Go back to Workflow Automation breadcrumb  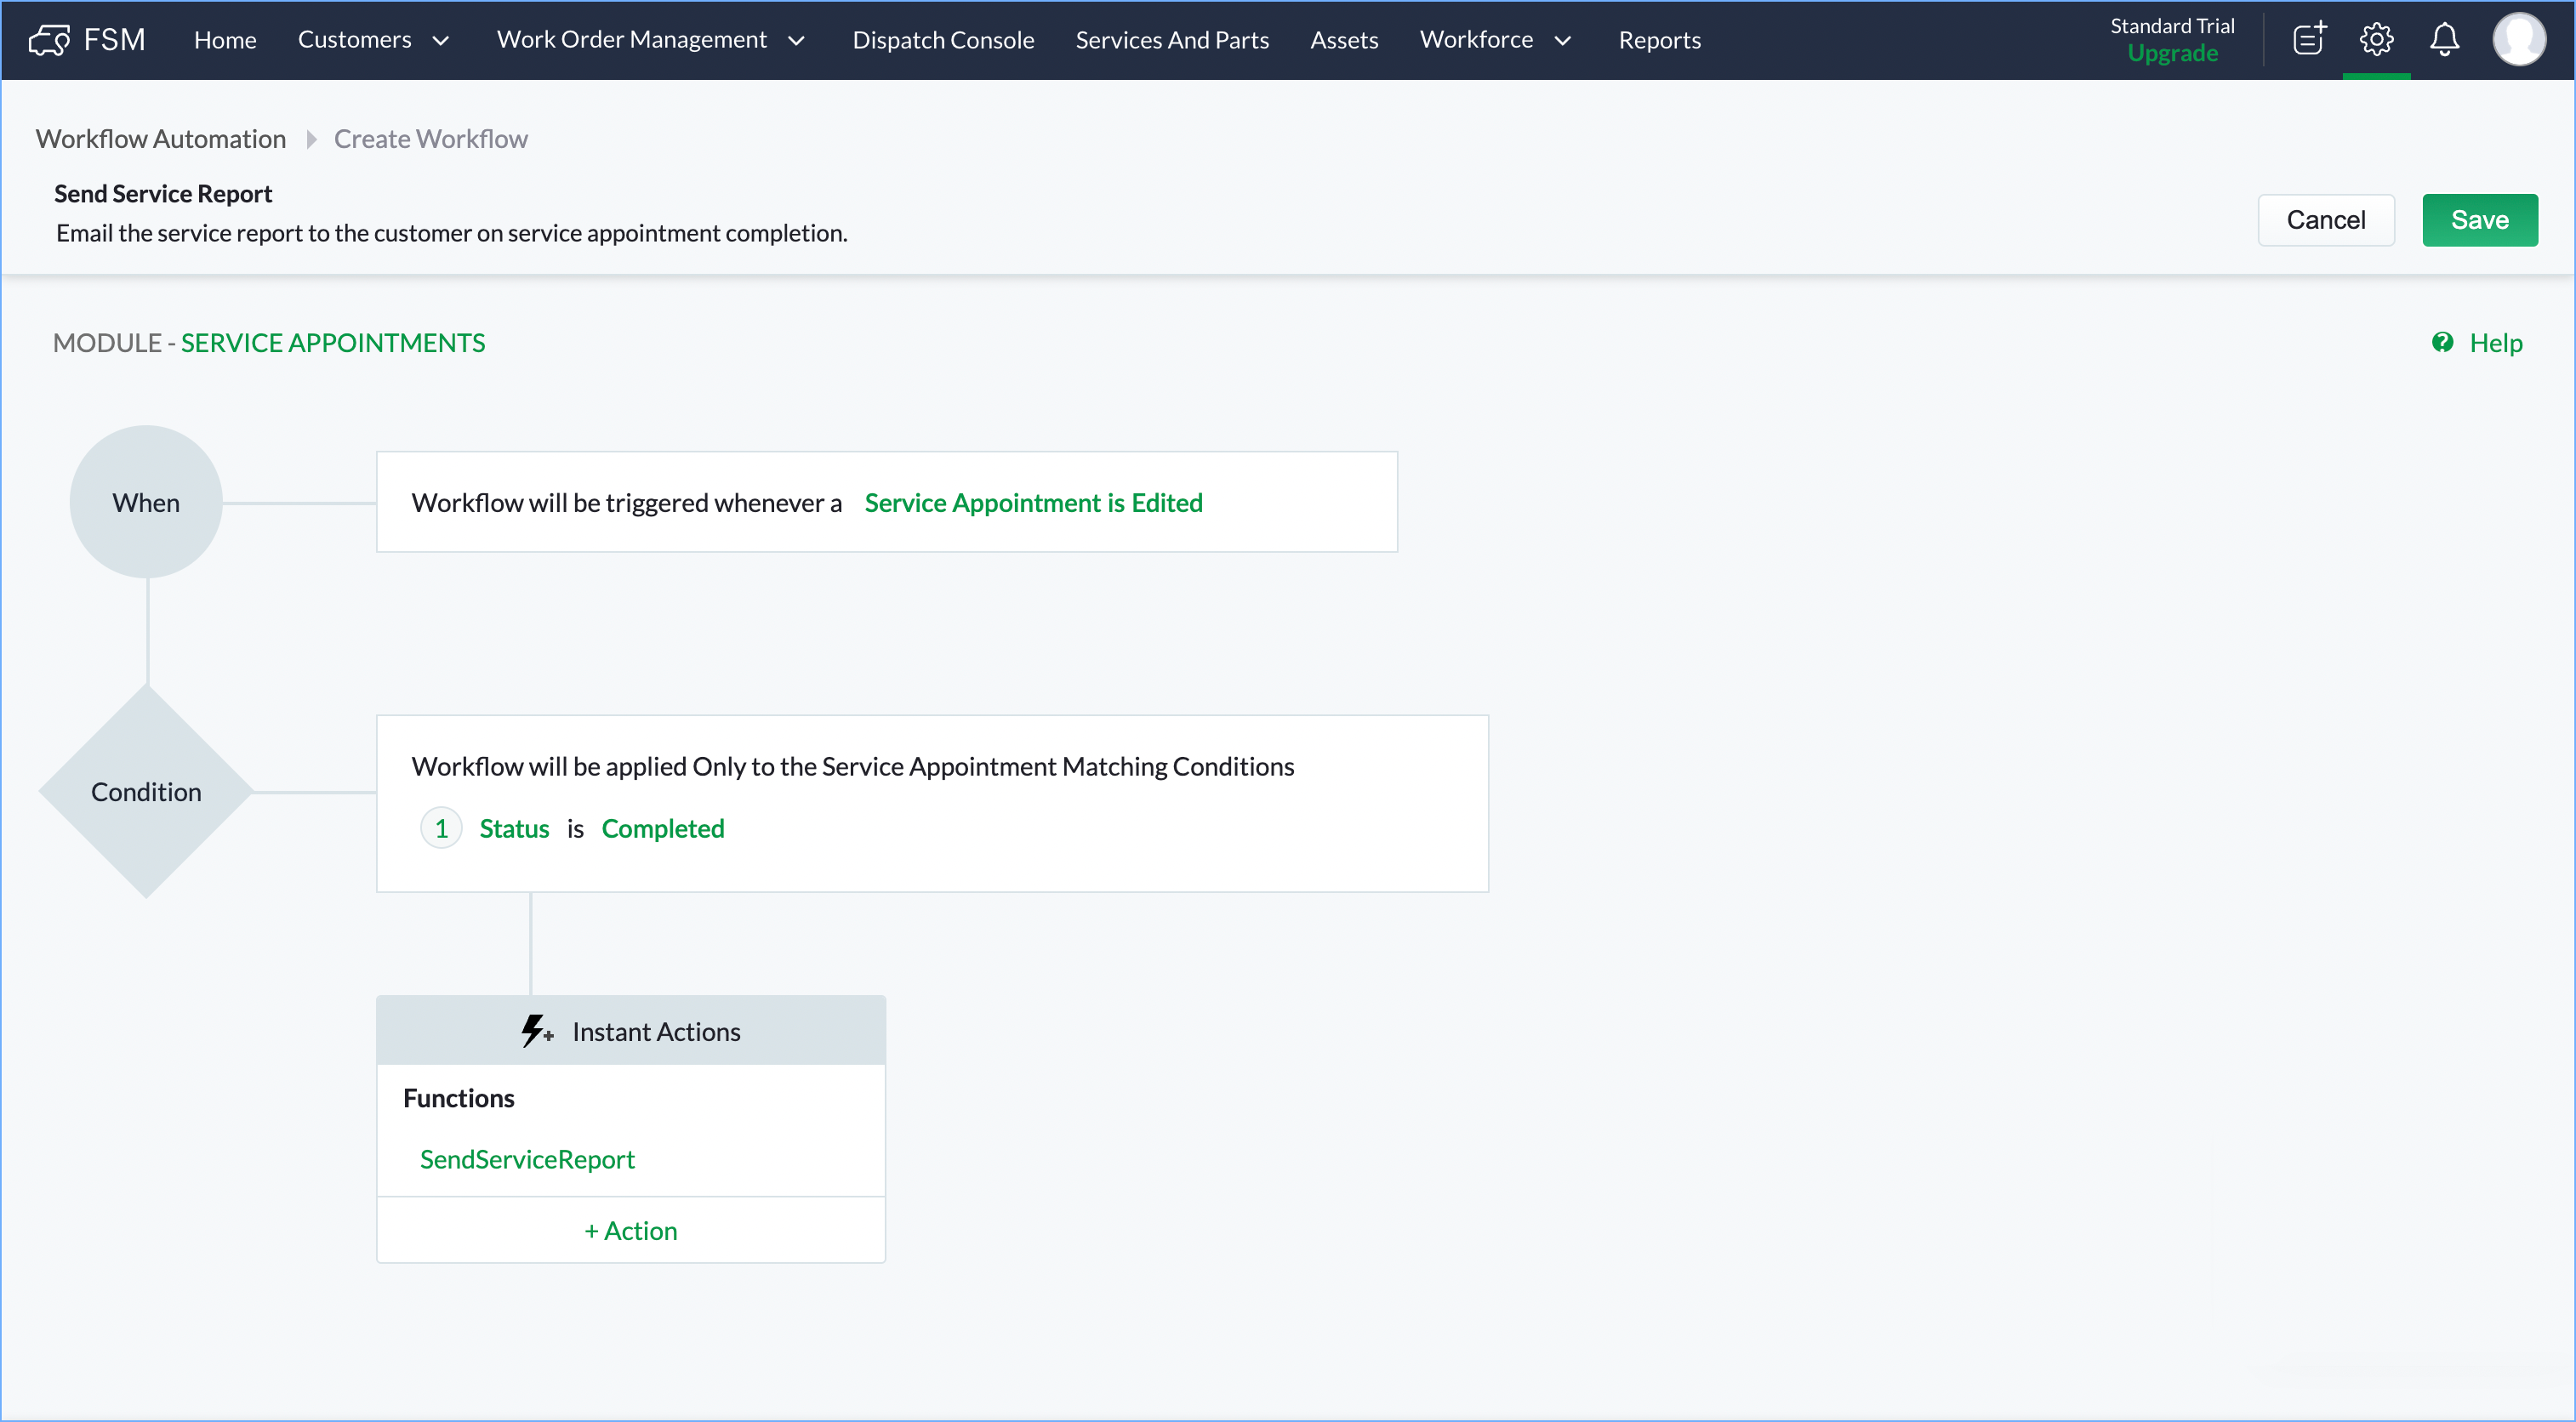tap(161, 139)
